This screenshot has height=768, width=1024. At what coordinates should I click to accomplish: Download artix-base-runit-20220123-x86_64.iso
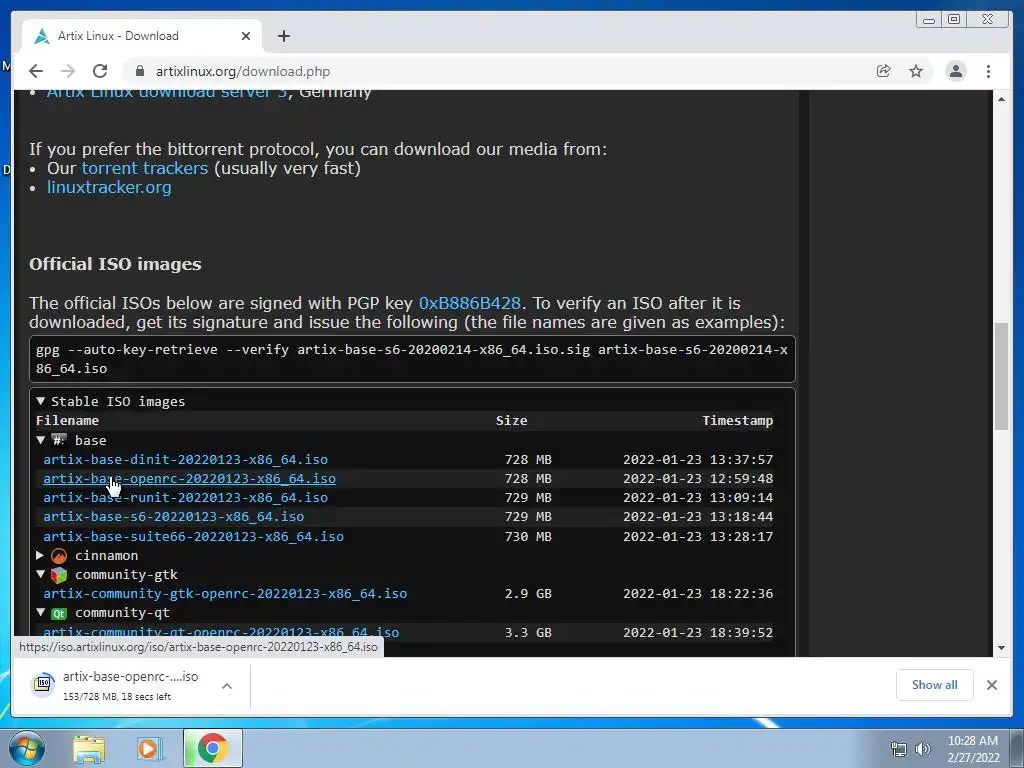tap(185, 498)
